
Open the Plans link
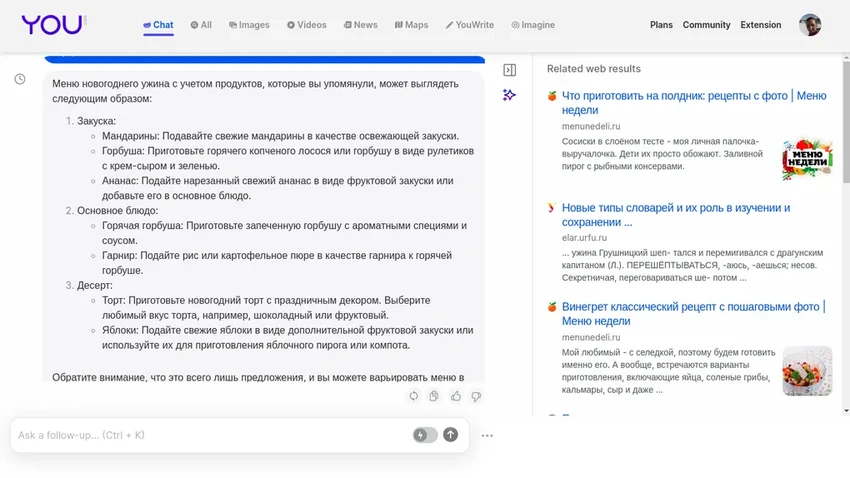coord(661,25)
